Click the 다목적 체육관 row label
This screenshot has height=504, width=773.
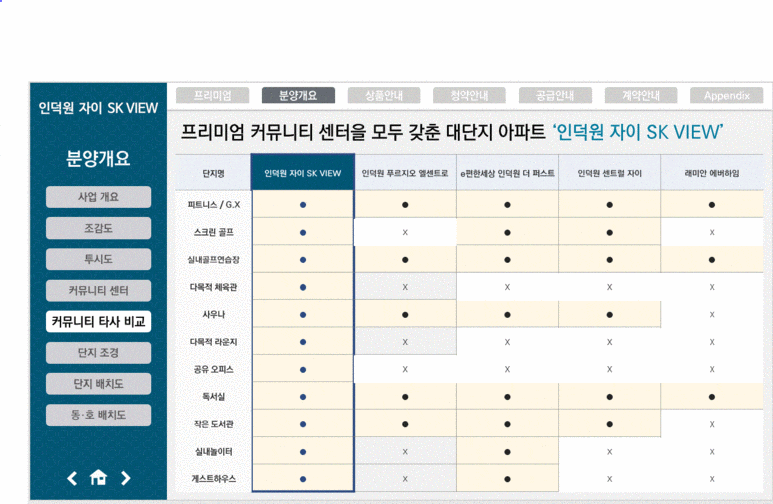[213, 287]
